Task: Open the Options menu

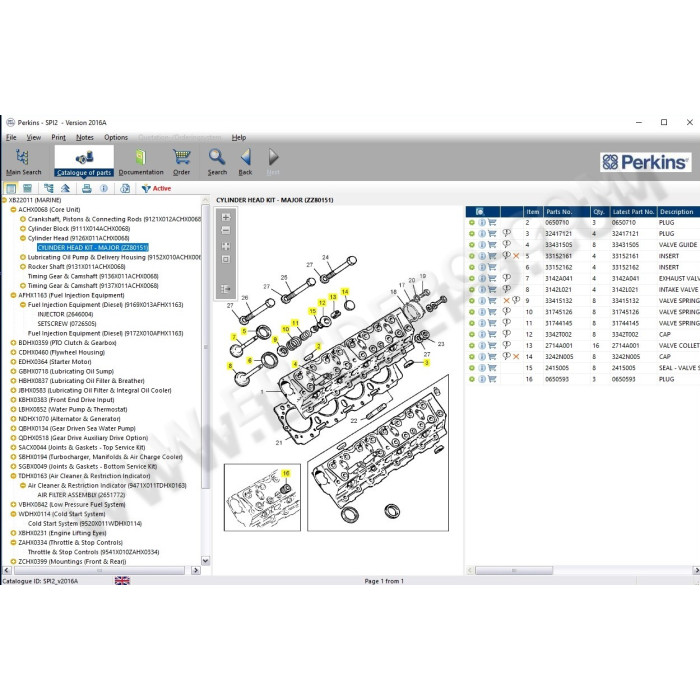Action: click(116, 138)
